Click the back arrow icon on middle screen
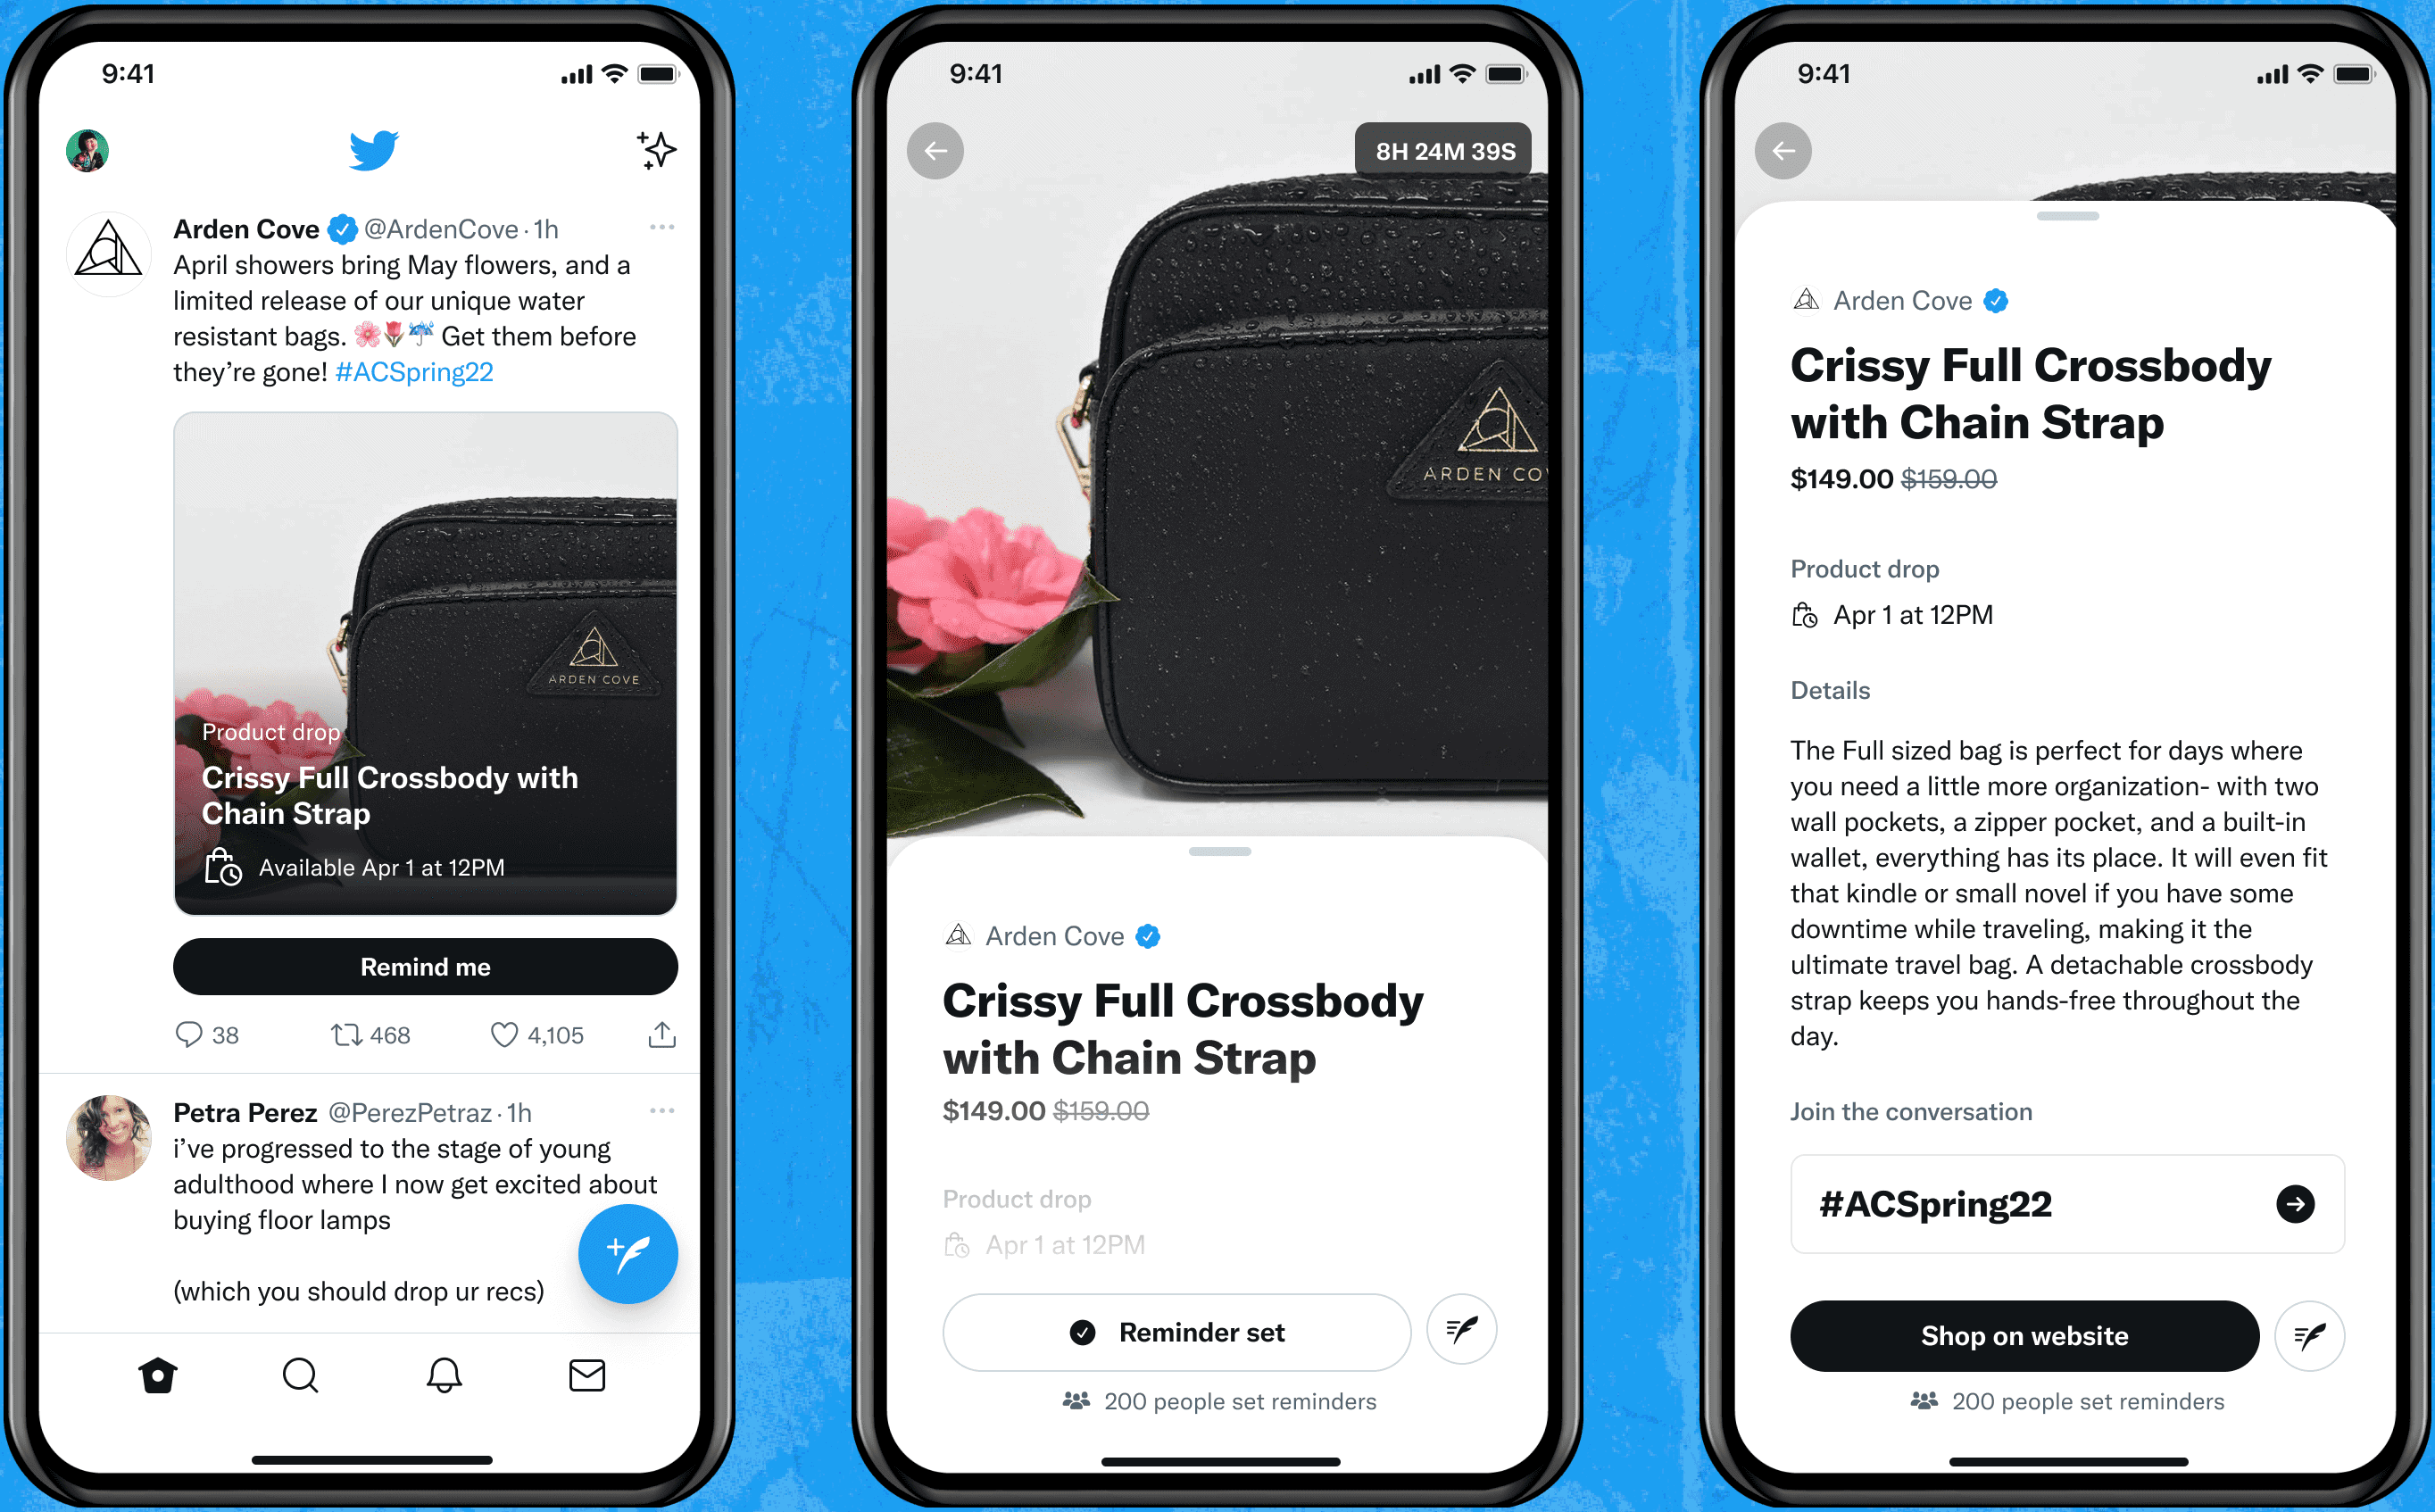Viewport: 2435px width, 1512px height. click(934, 152)
